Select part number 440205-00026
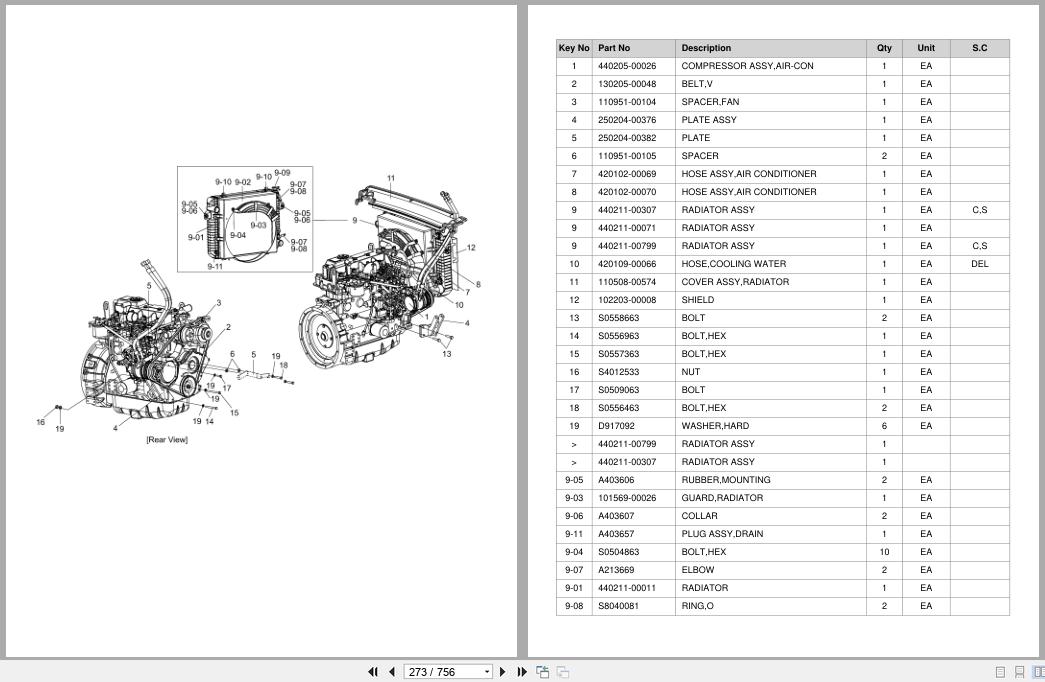 627,66
